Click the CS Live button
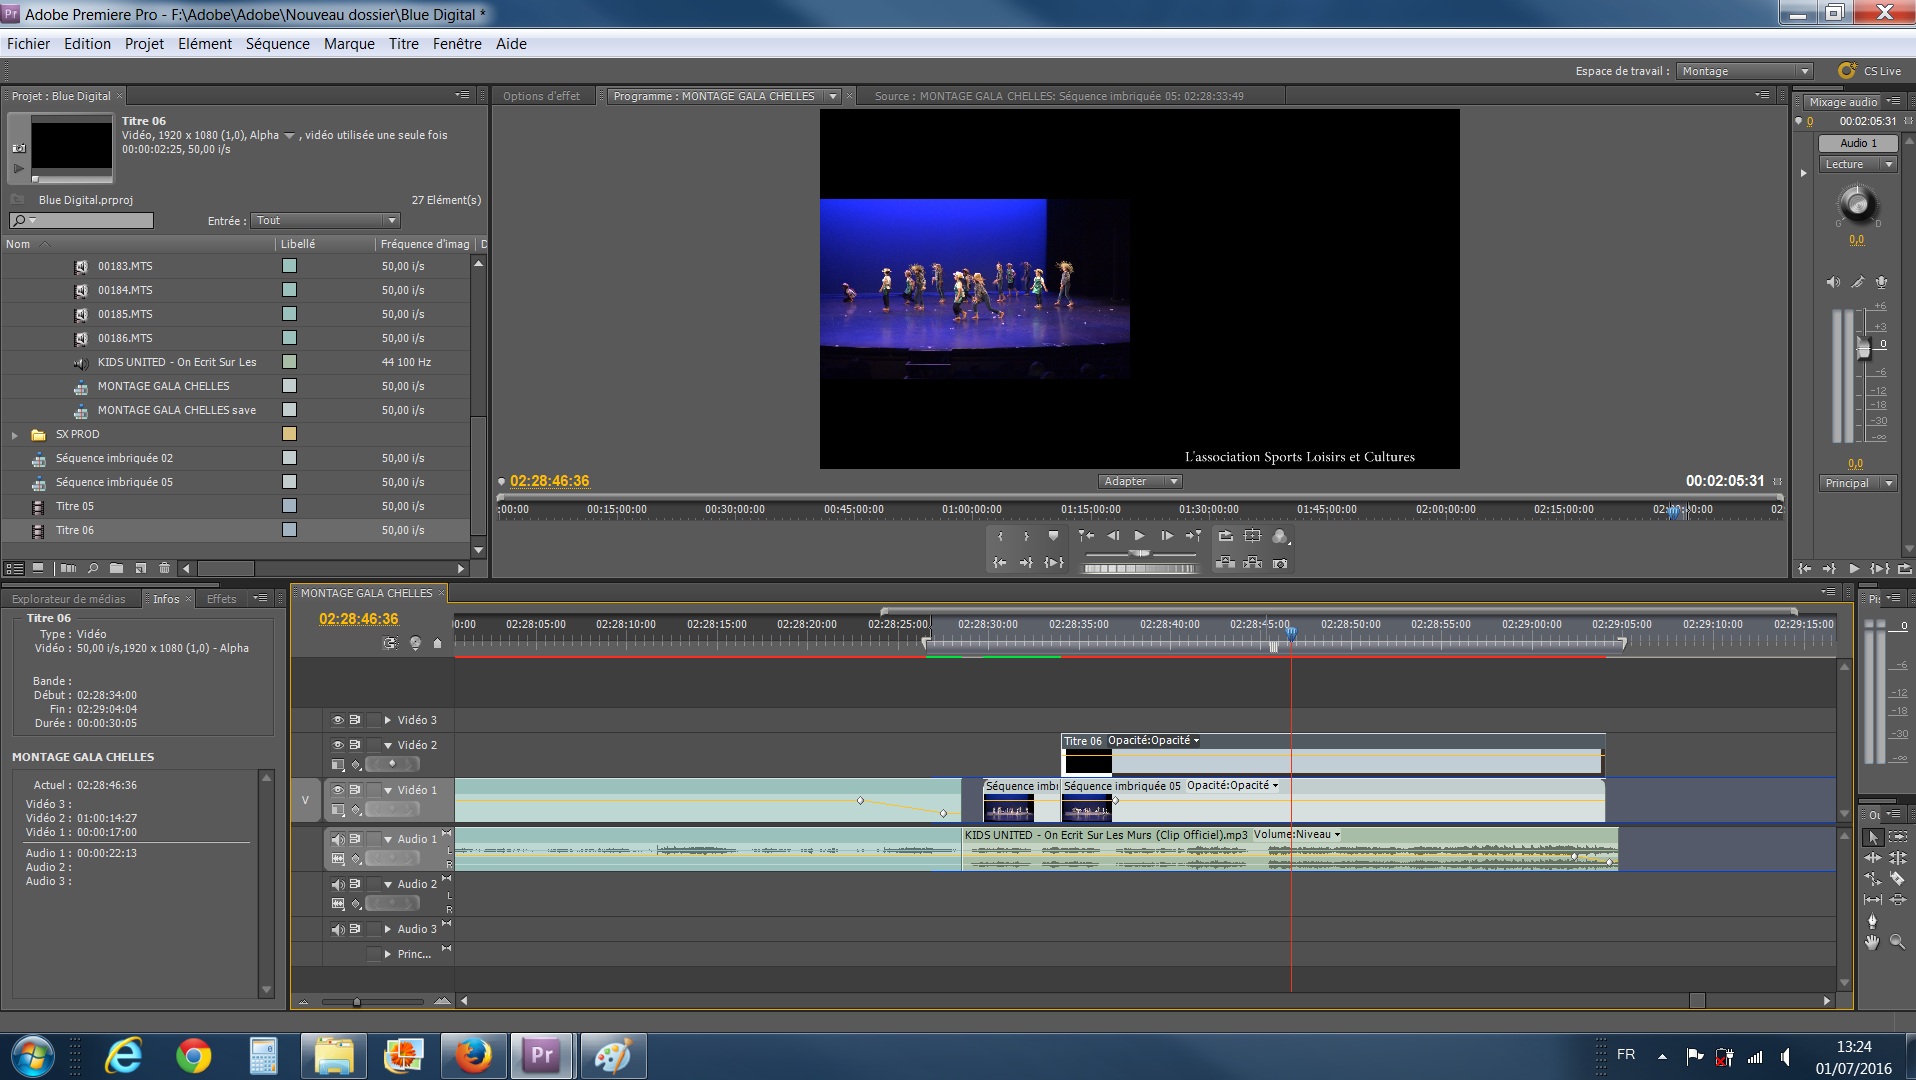The width and height of the screenshot is (1916, 1080). click(1871, 71)
